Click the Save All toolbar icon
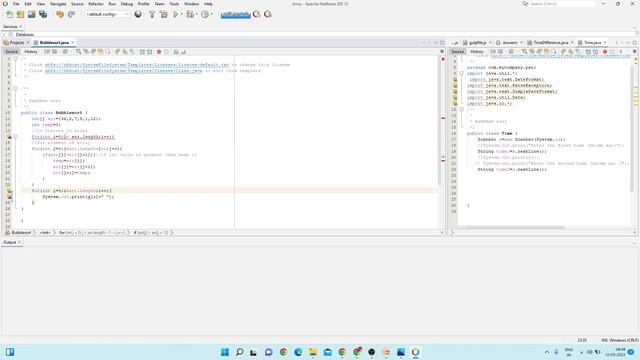640x360 pixels. pos(43,14)
